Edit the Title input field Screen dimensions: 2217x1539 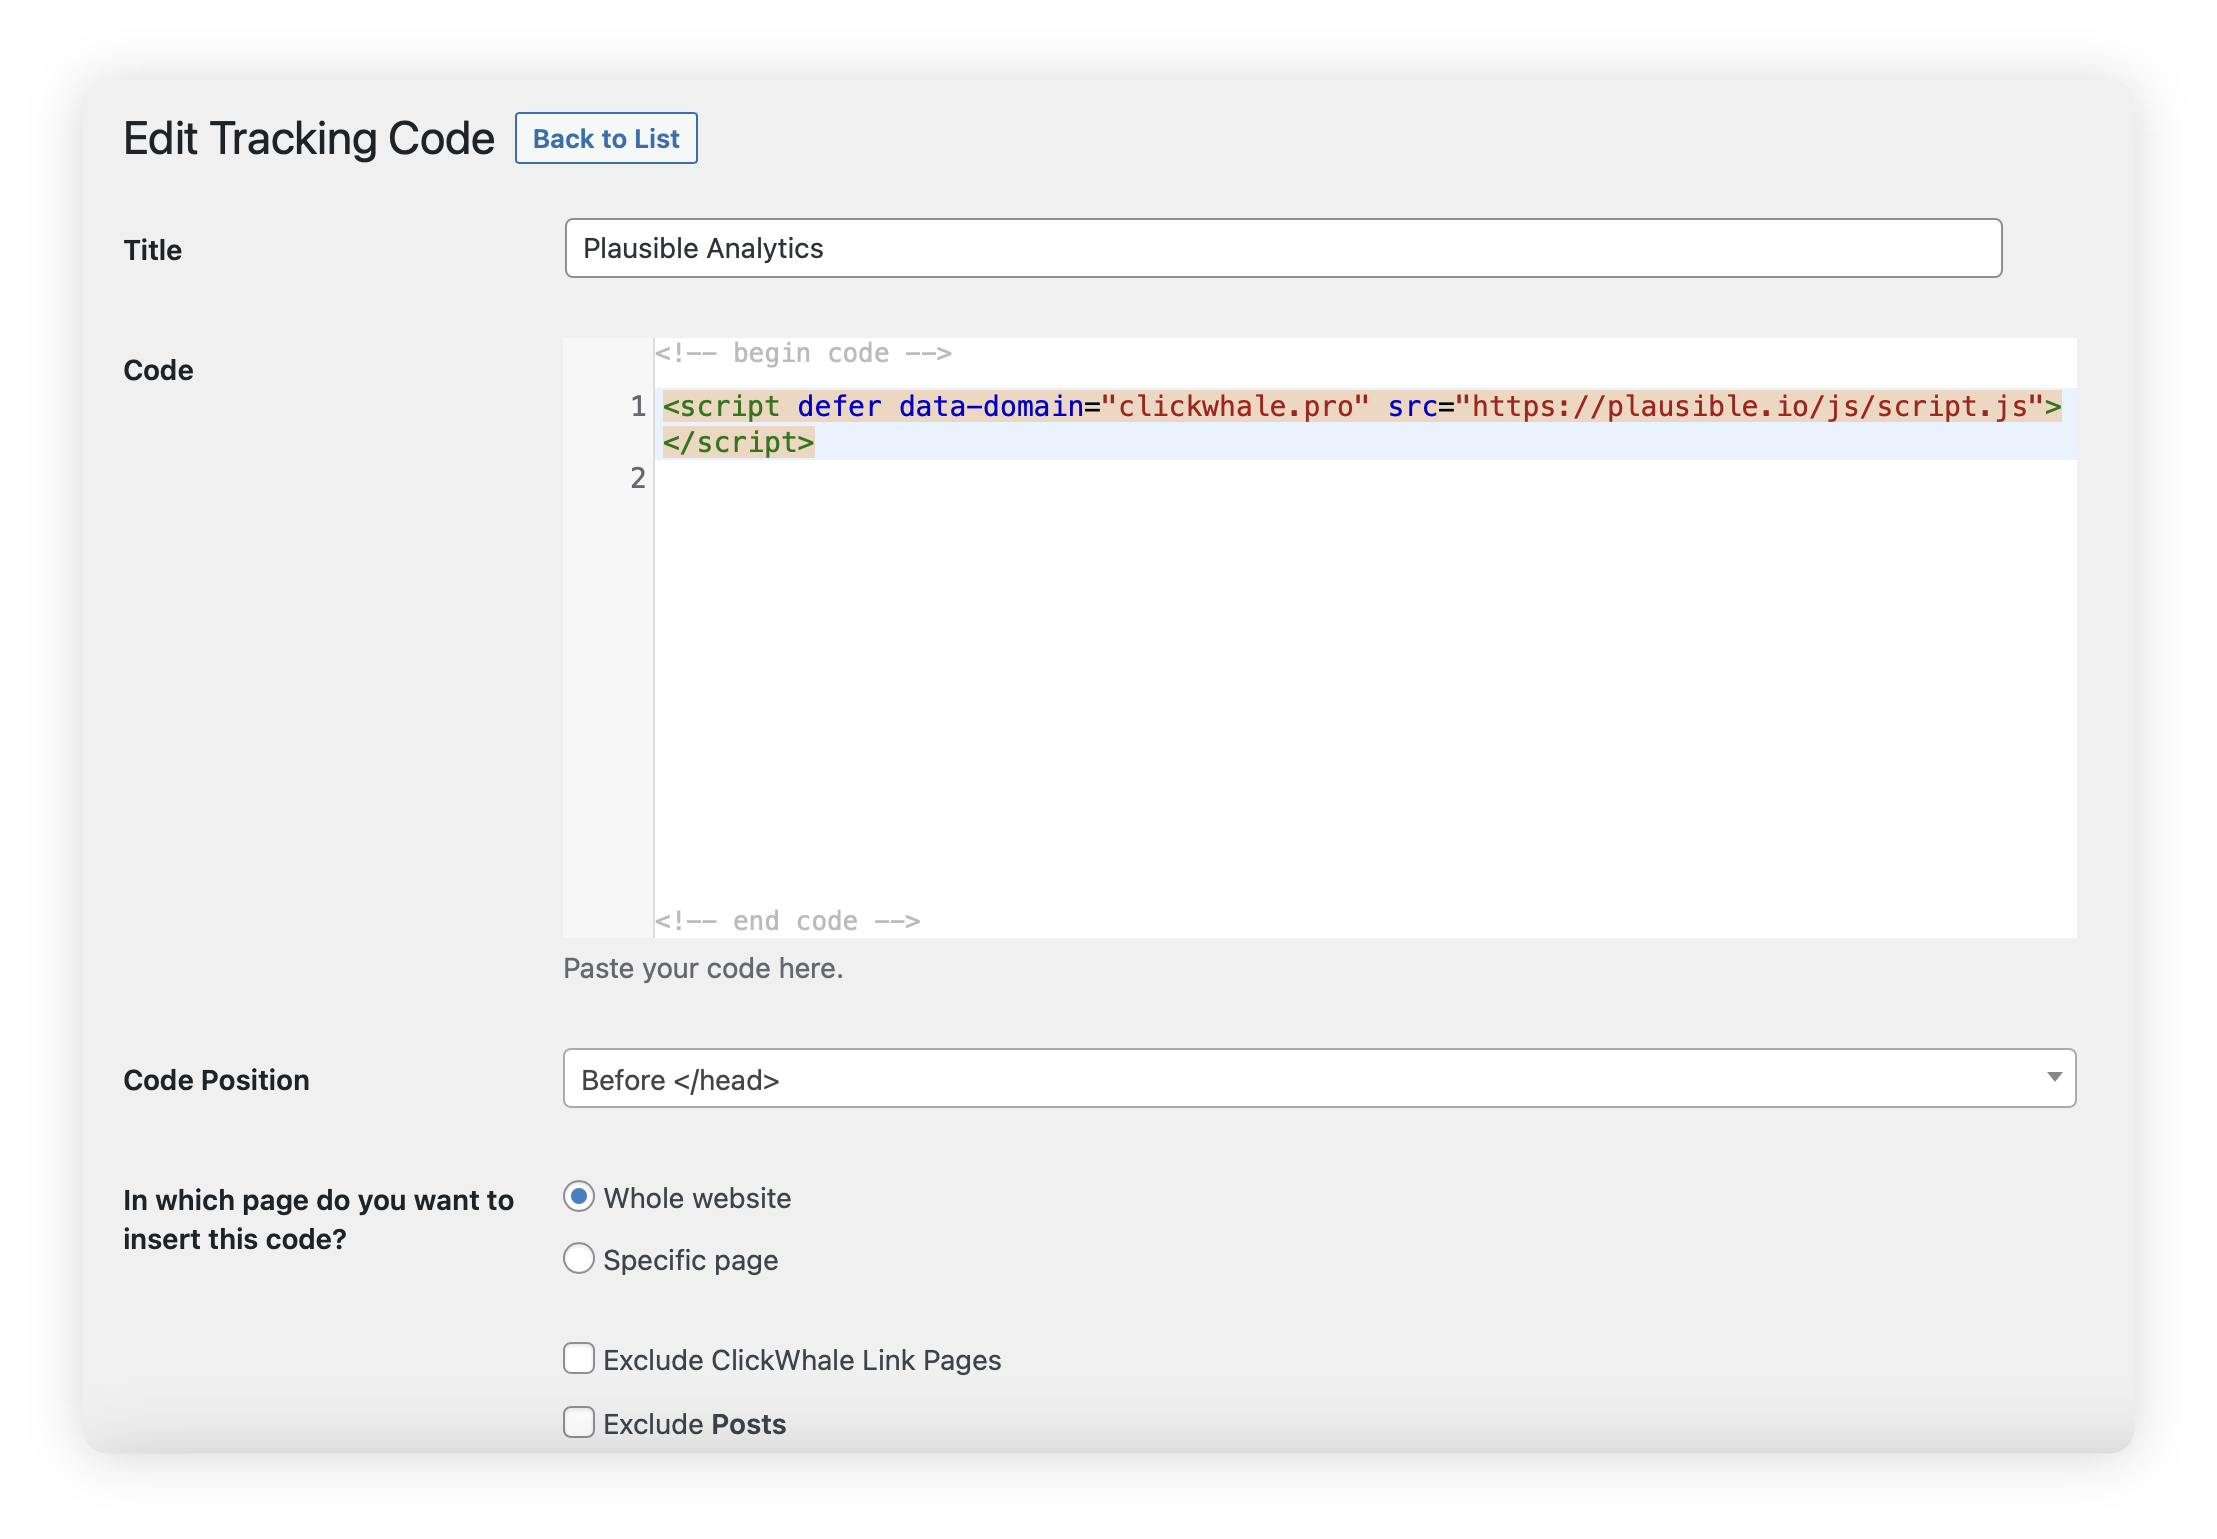click(x=1282, y=249)
